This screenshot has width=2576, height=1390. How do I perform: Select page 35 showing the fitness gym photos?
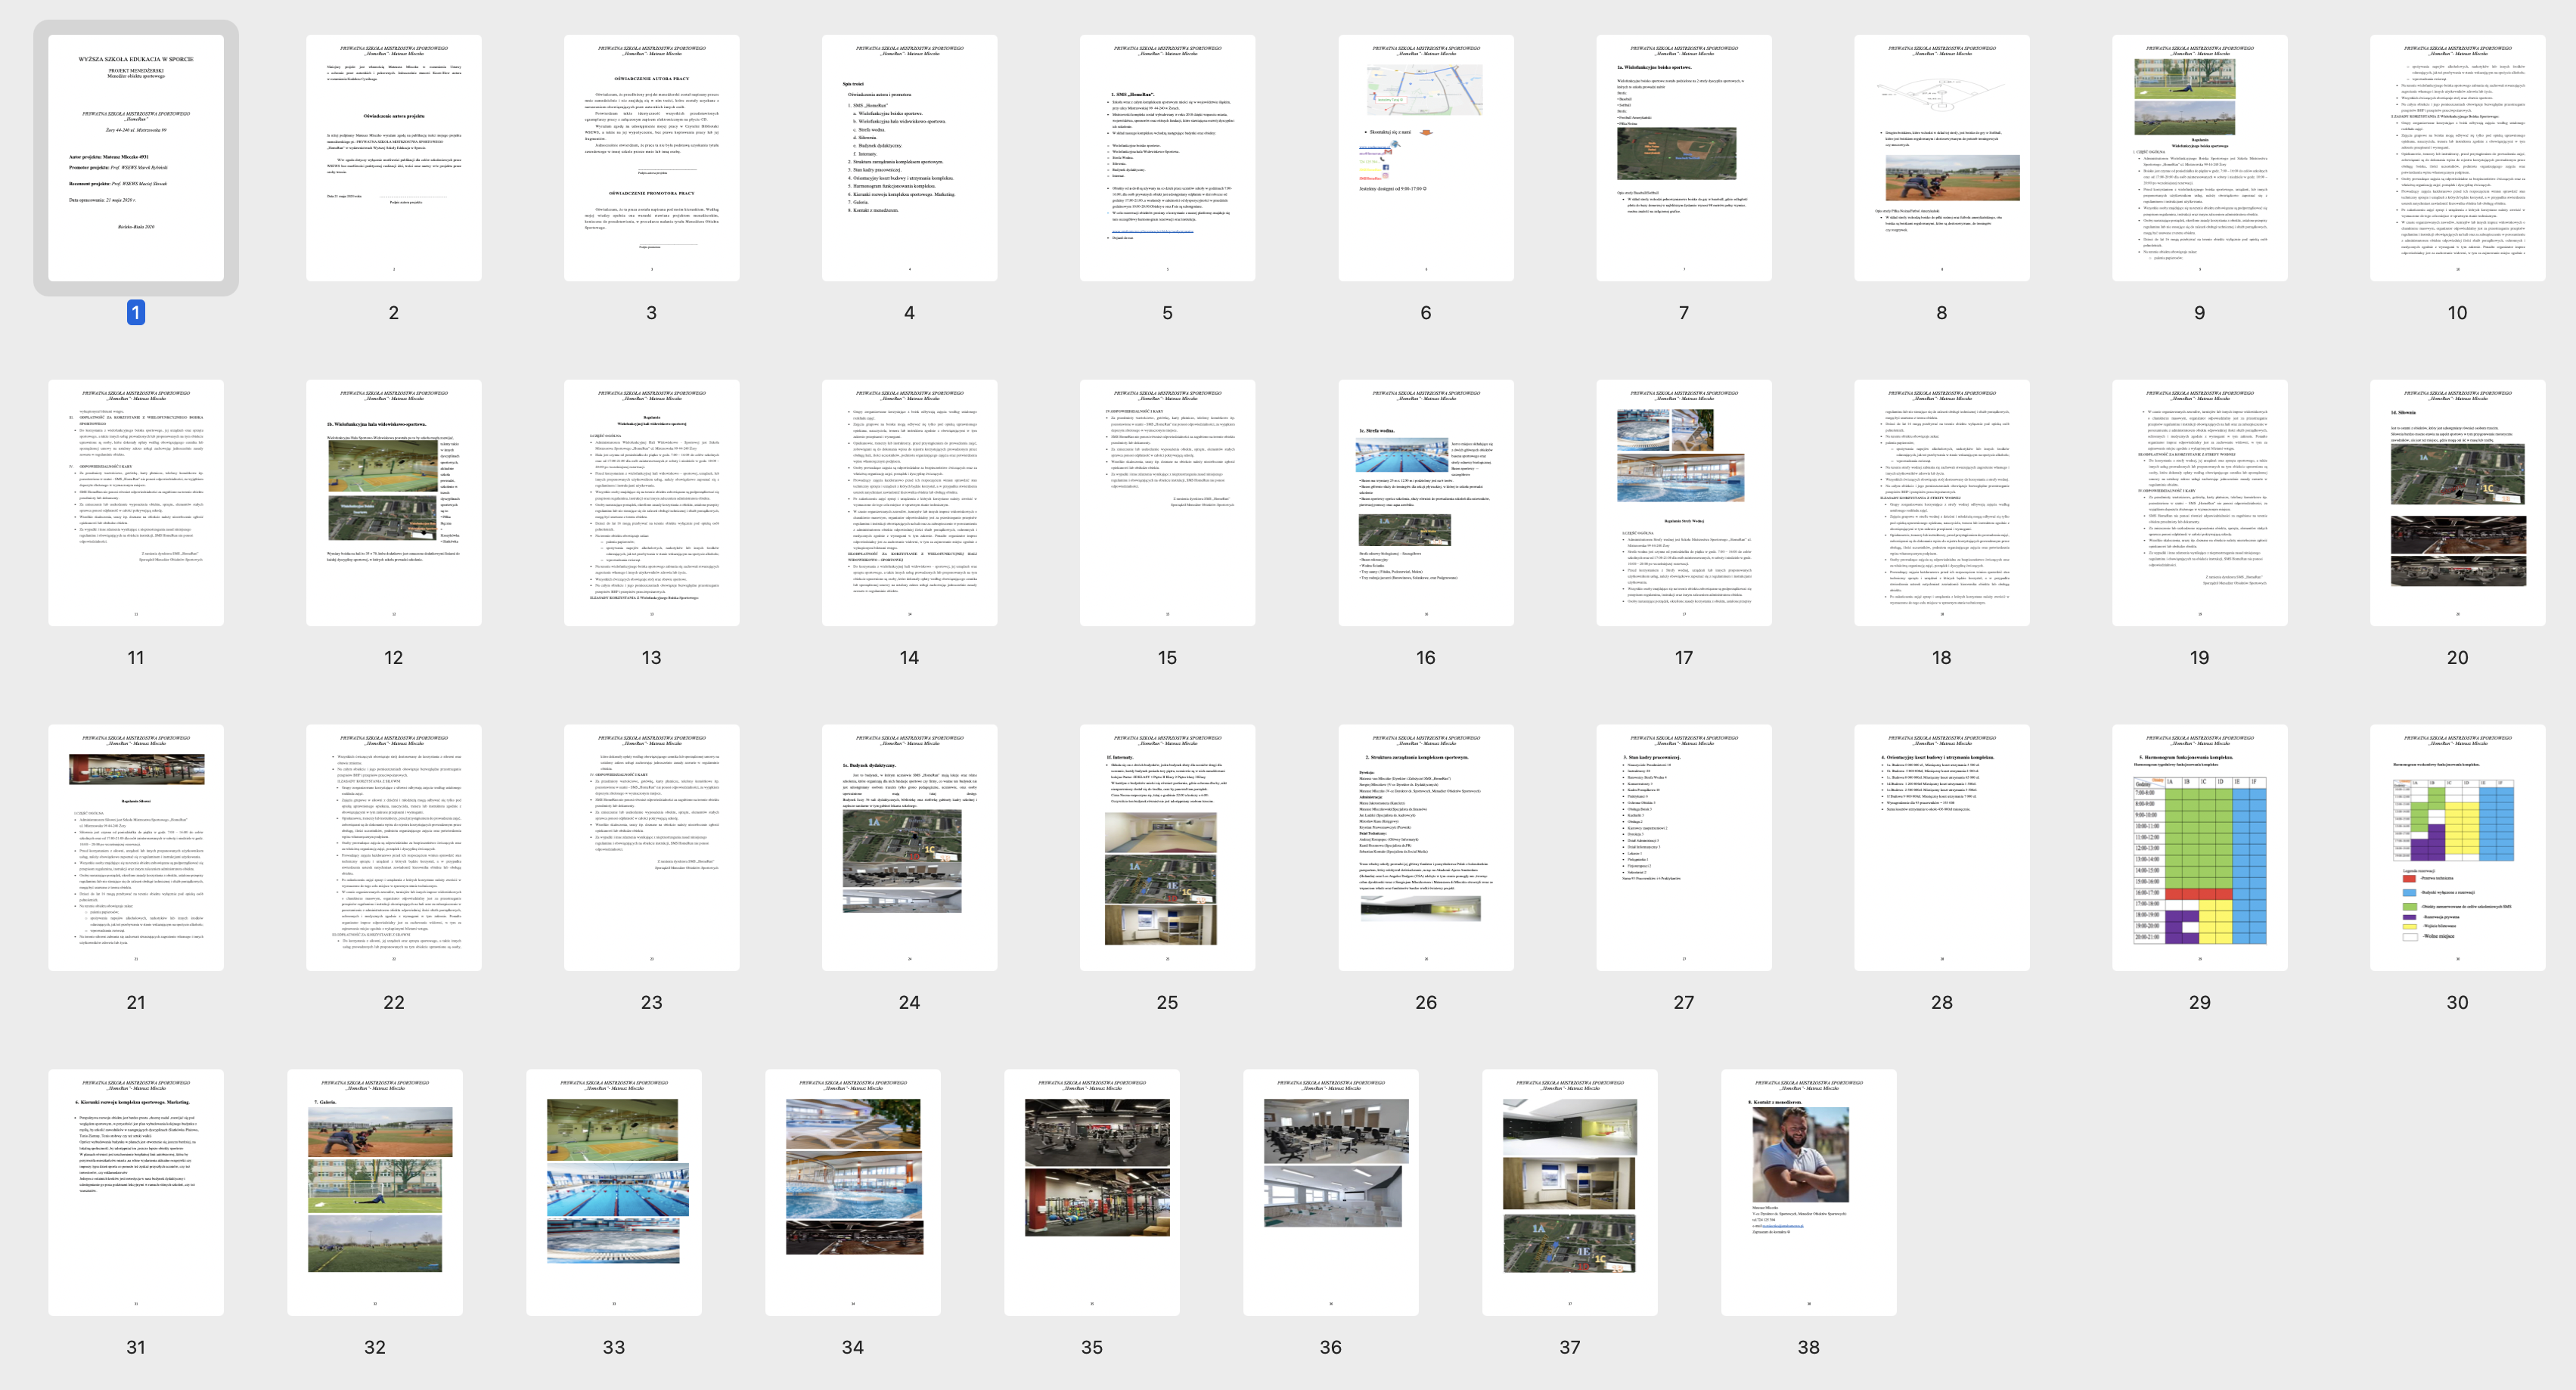pos(1092,1192)
